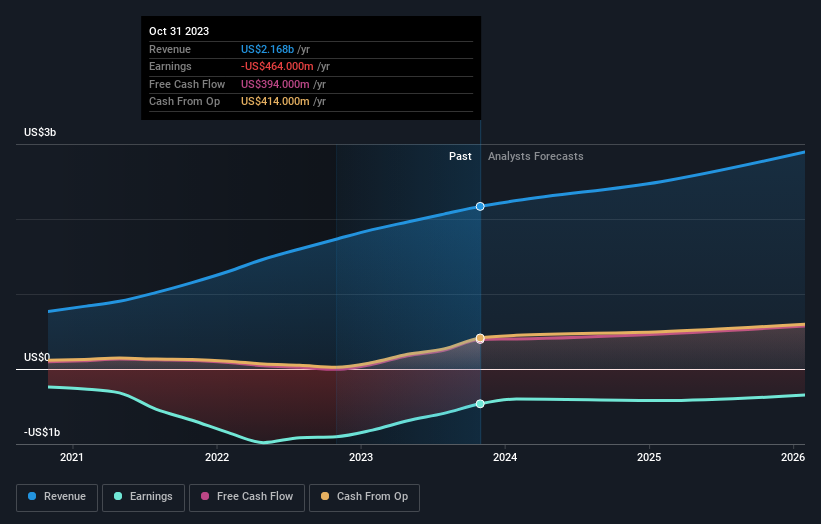This screenshot has height=524, width=821.
Task: Click the Revenue row label in tooltip
Action: (170, 49)
